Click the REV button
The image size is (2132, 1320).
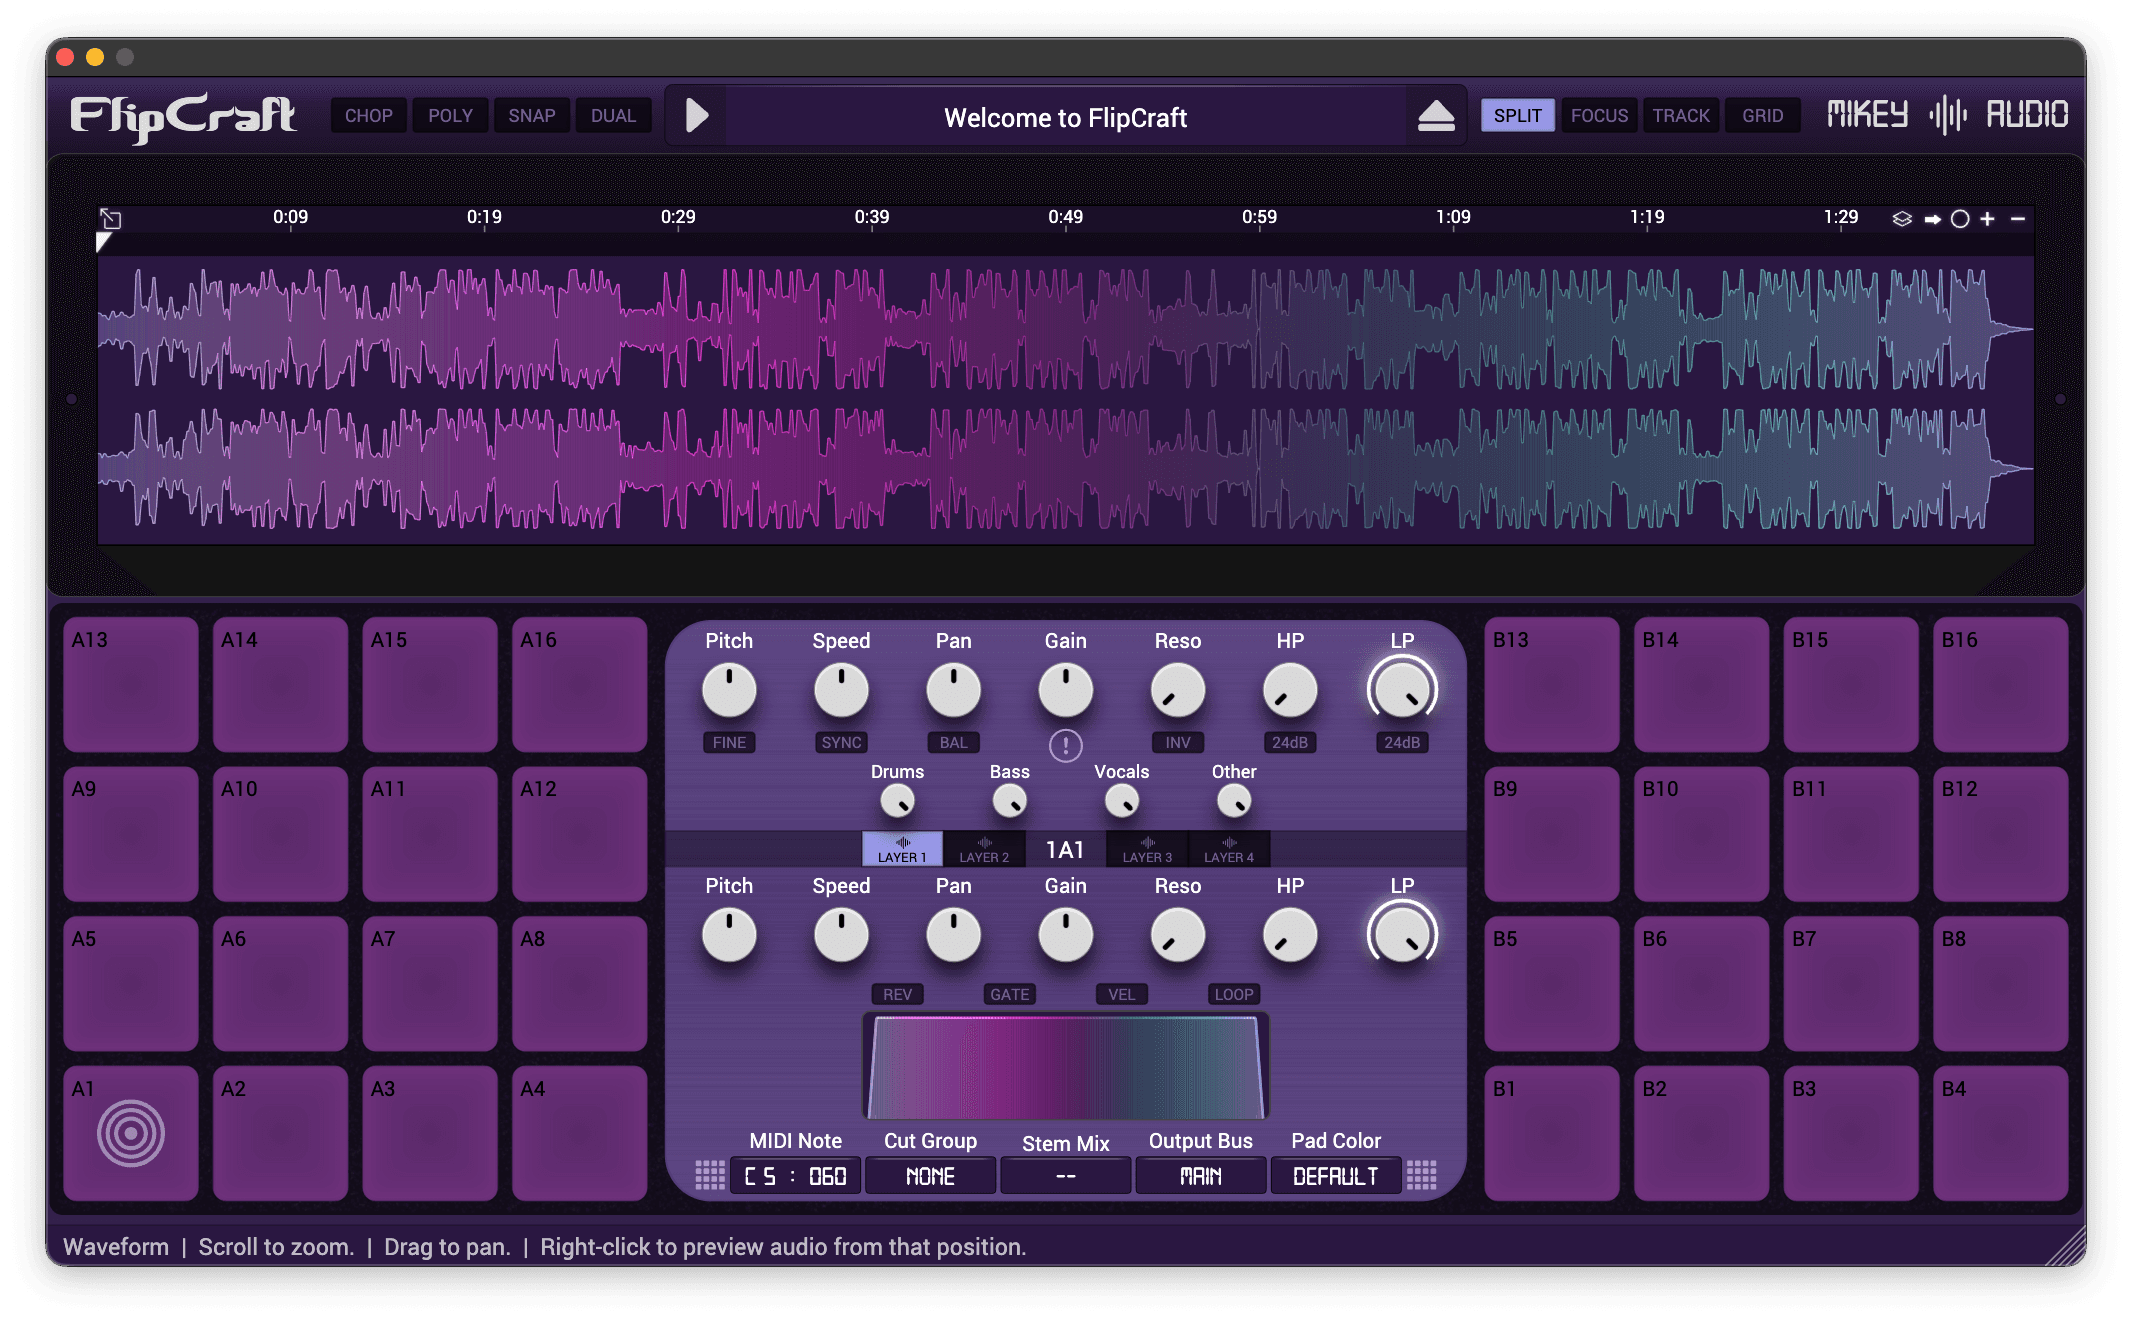tap(897, 994)
